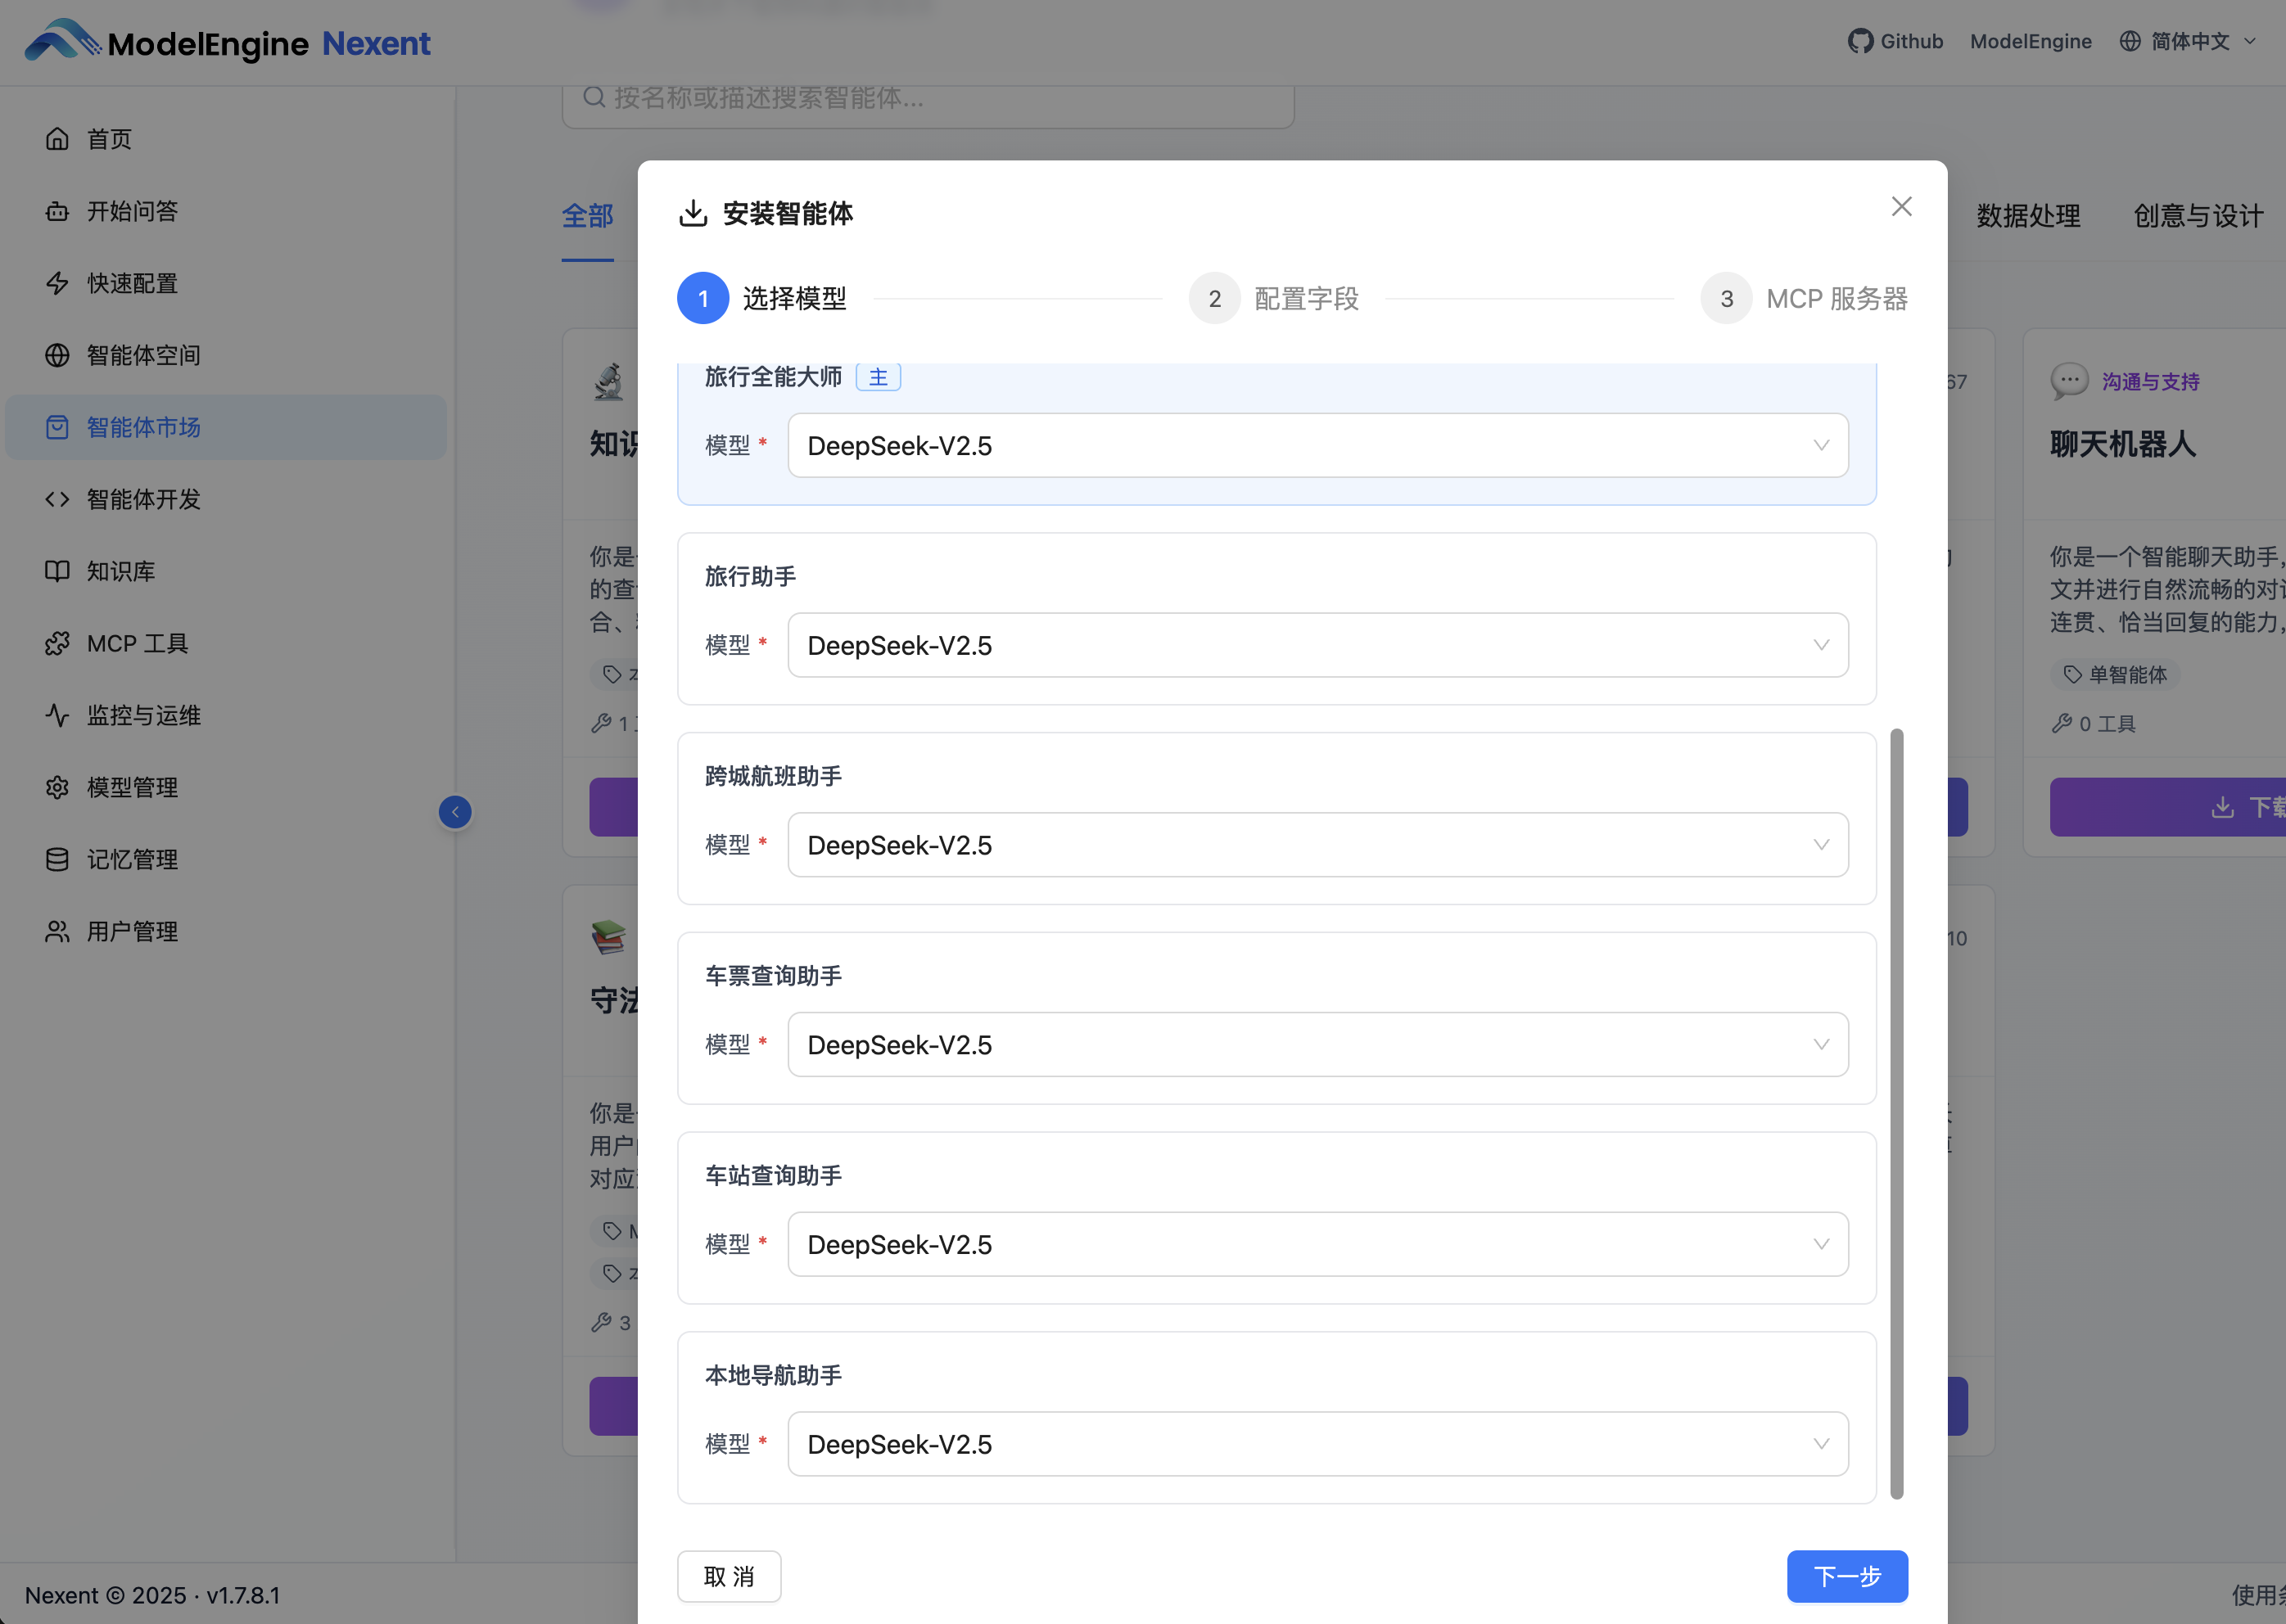Open model dropdown for 旅行助手

1317,645
